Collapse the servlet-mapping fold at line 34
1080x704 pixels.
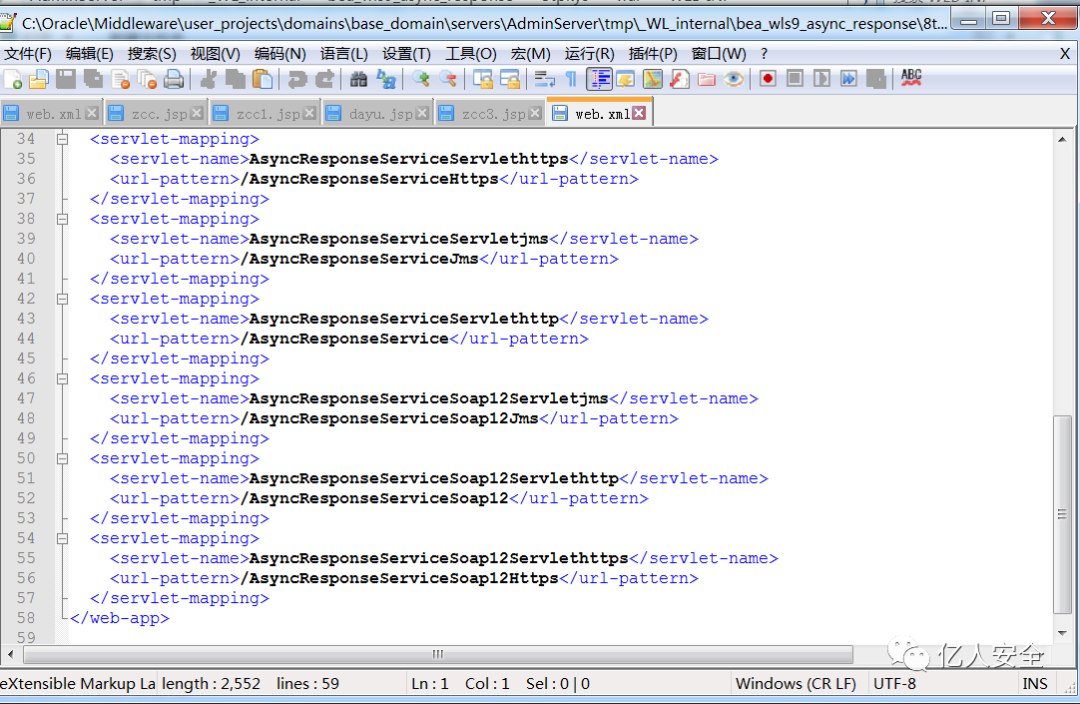click(62, 139)
